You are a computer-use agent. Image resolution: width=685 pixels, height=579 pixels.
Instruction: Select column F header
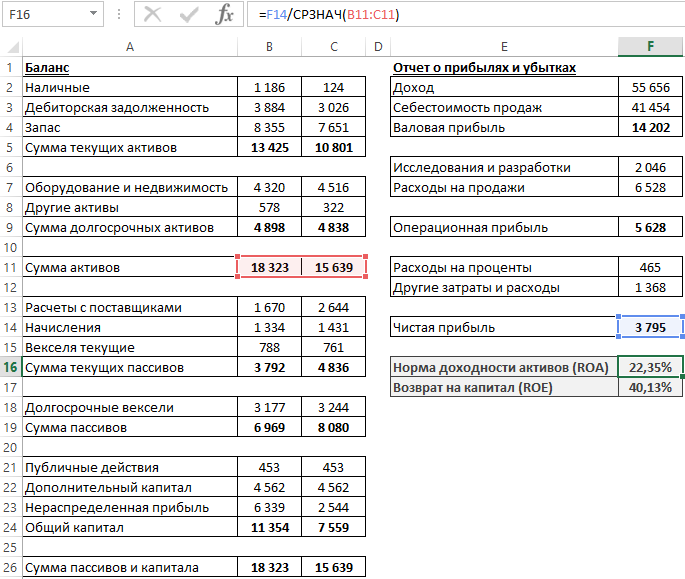[x=651, y=47]
